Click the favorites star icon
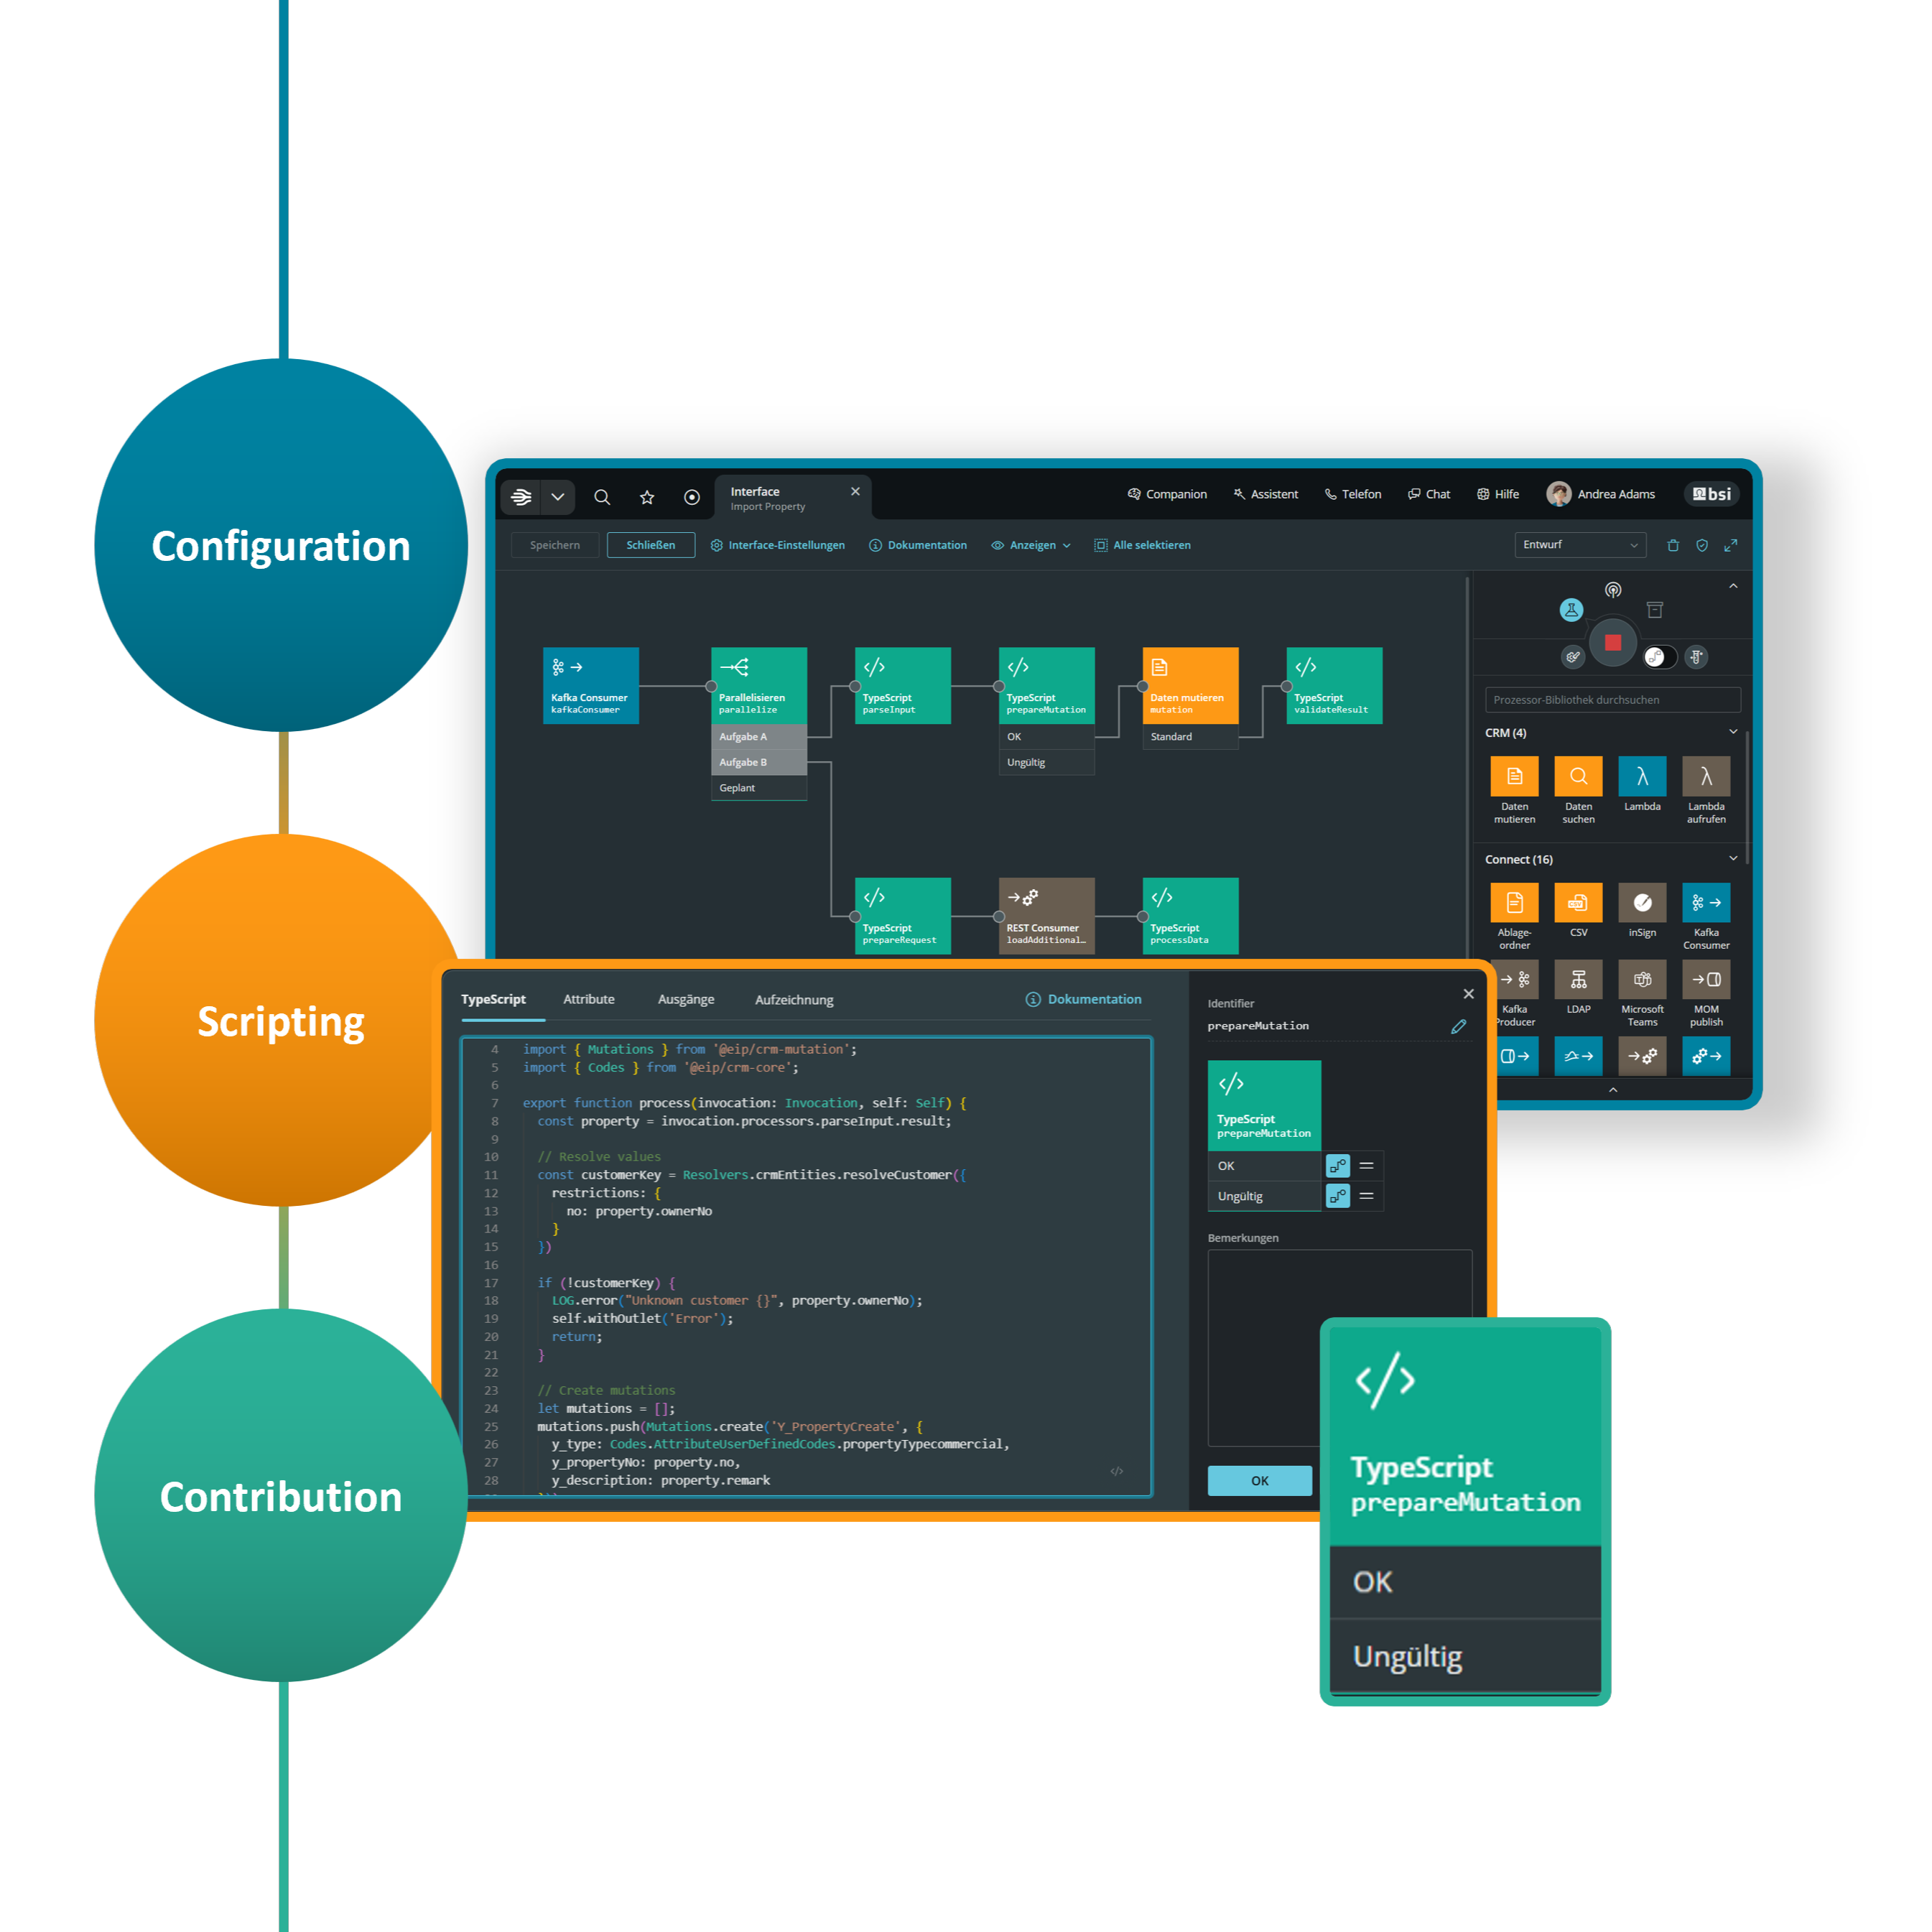Screen dimensions: 1932x1932 click(647, 497)
